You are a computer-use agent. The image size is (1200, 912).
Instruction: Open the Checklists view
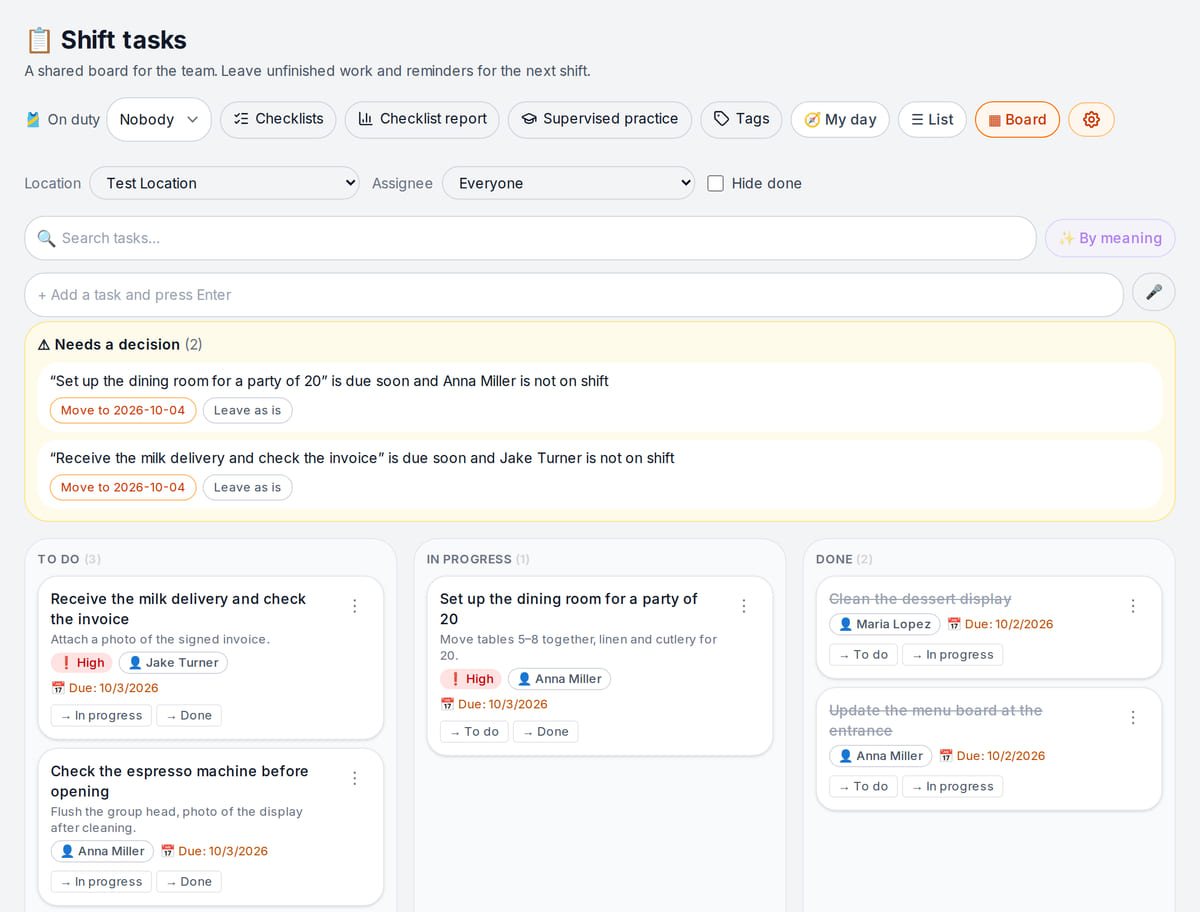click(278, 119)
